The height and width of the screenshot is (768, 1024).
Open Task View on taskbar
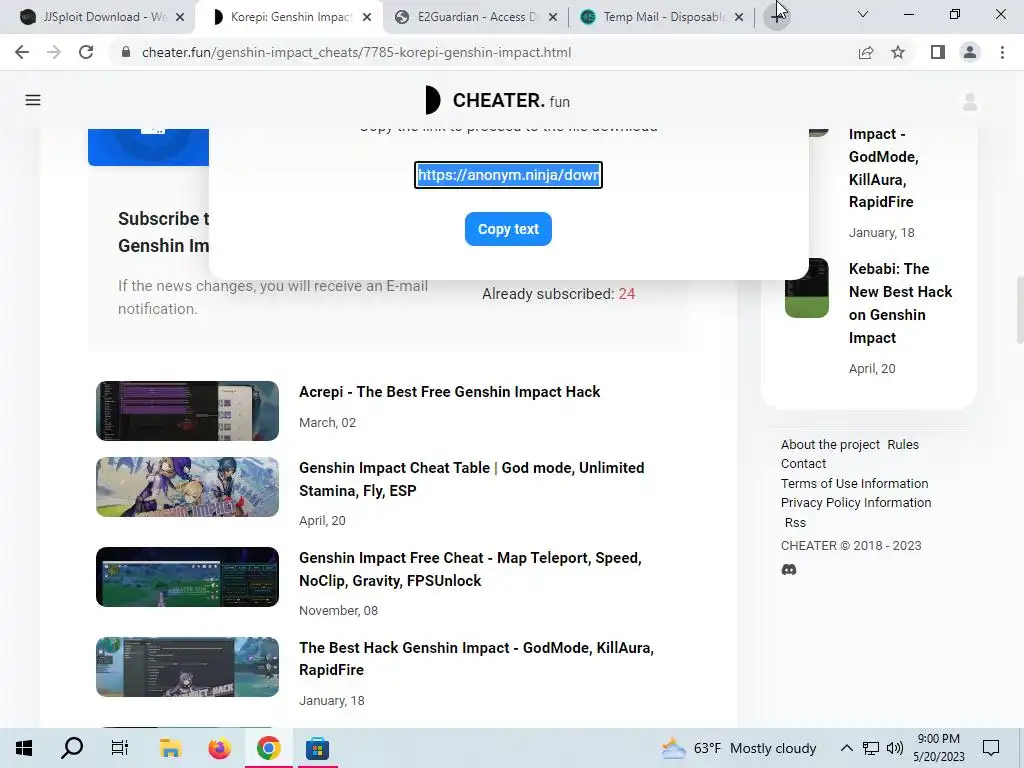click(120, 748)
